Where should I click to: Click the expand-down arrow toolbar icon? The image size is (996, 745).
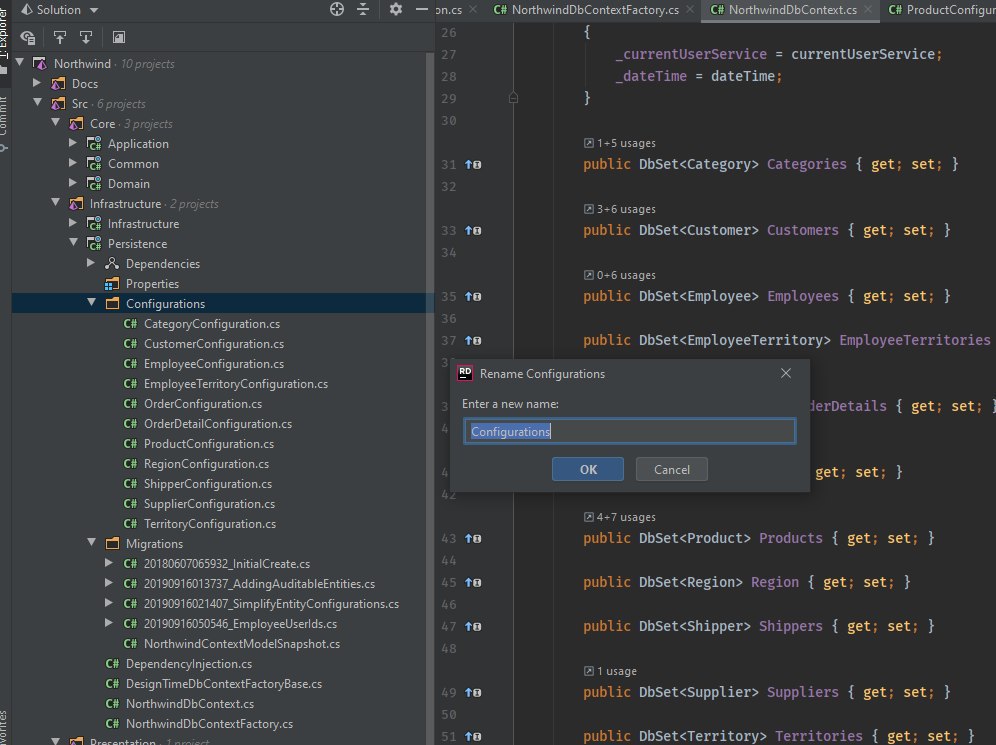86,37
